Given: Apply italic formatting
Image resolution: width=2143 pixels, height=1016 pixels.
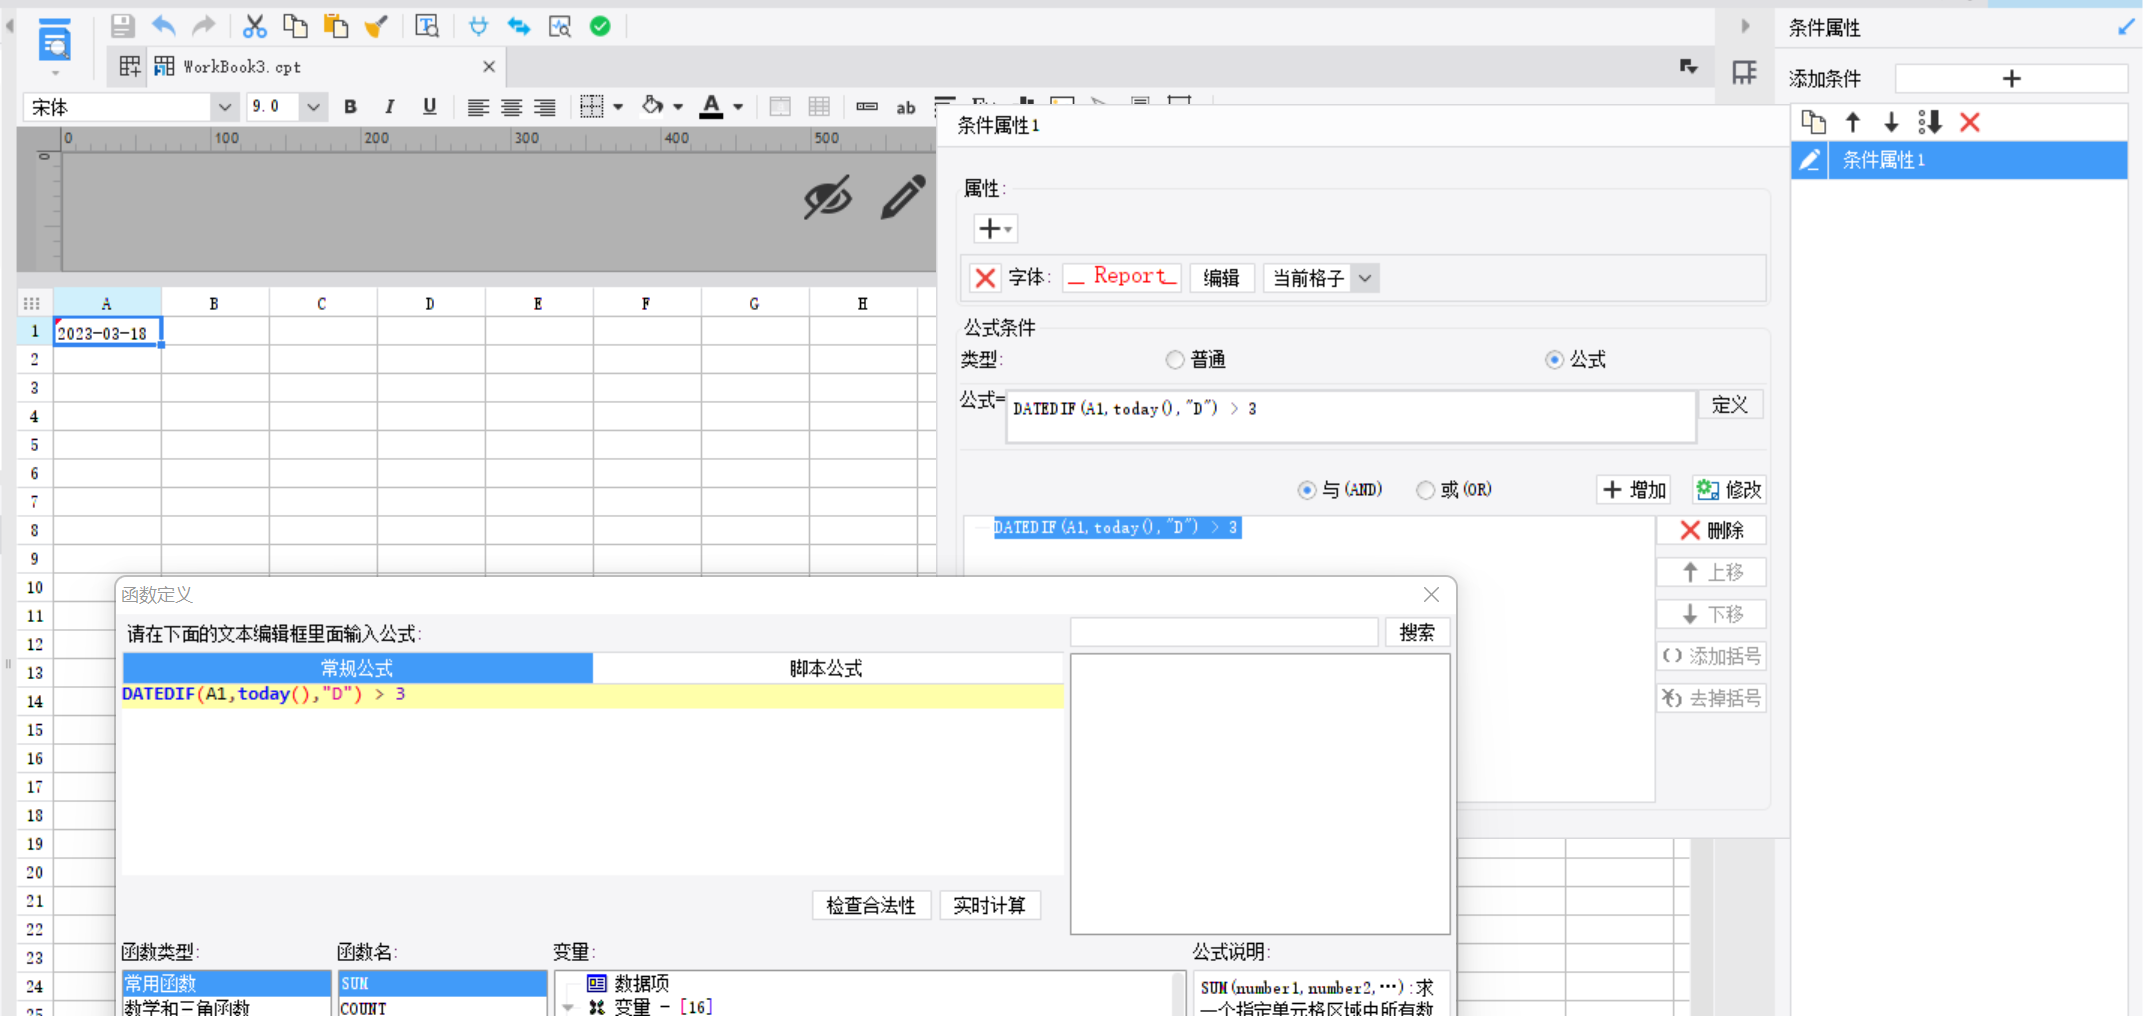Looking at the screenshot, I should point(389,107).
